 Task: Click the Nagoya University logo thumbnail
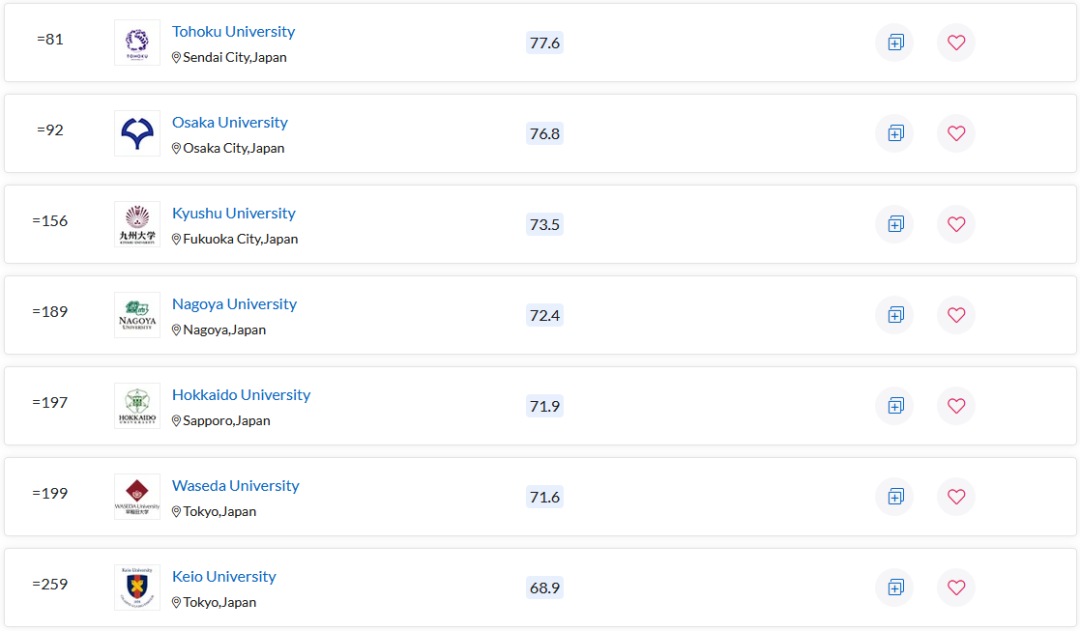[137, 316]
